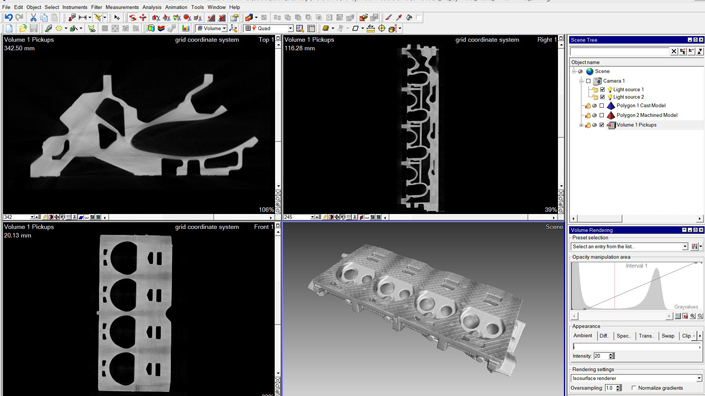Open the Measurements menu
The height and width of the screenshot is (396, 705).
[122, 7]
